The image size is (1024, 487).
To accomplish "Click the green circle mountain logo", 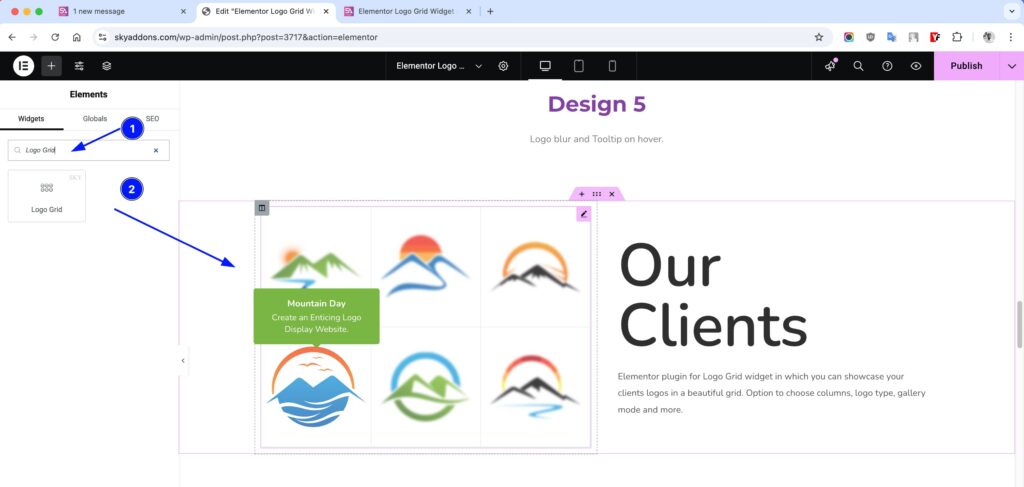I will coord(425,386).
